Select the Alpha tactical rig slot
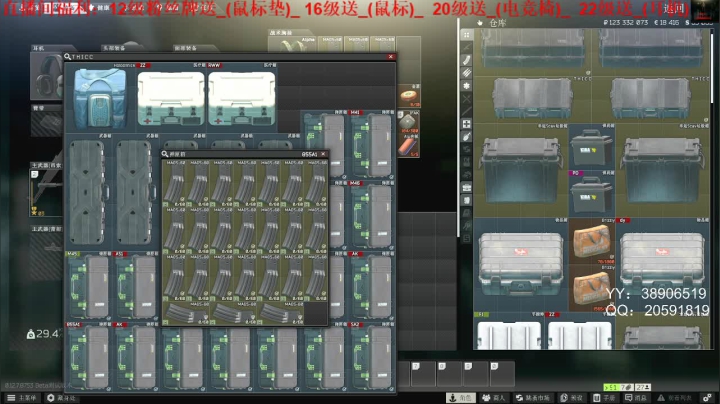The height and width of the screenshot is (404, 720). [292, 44]
